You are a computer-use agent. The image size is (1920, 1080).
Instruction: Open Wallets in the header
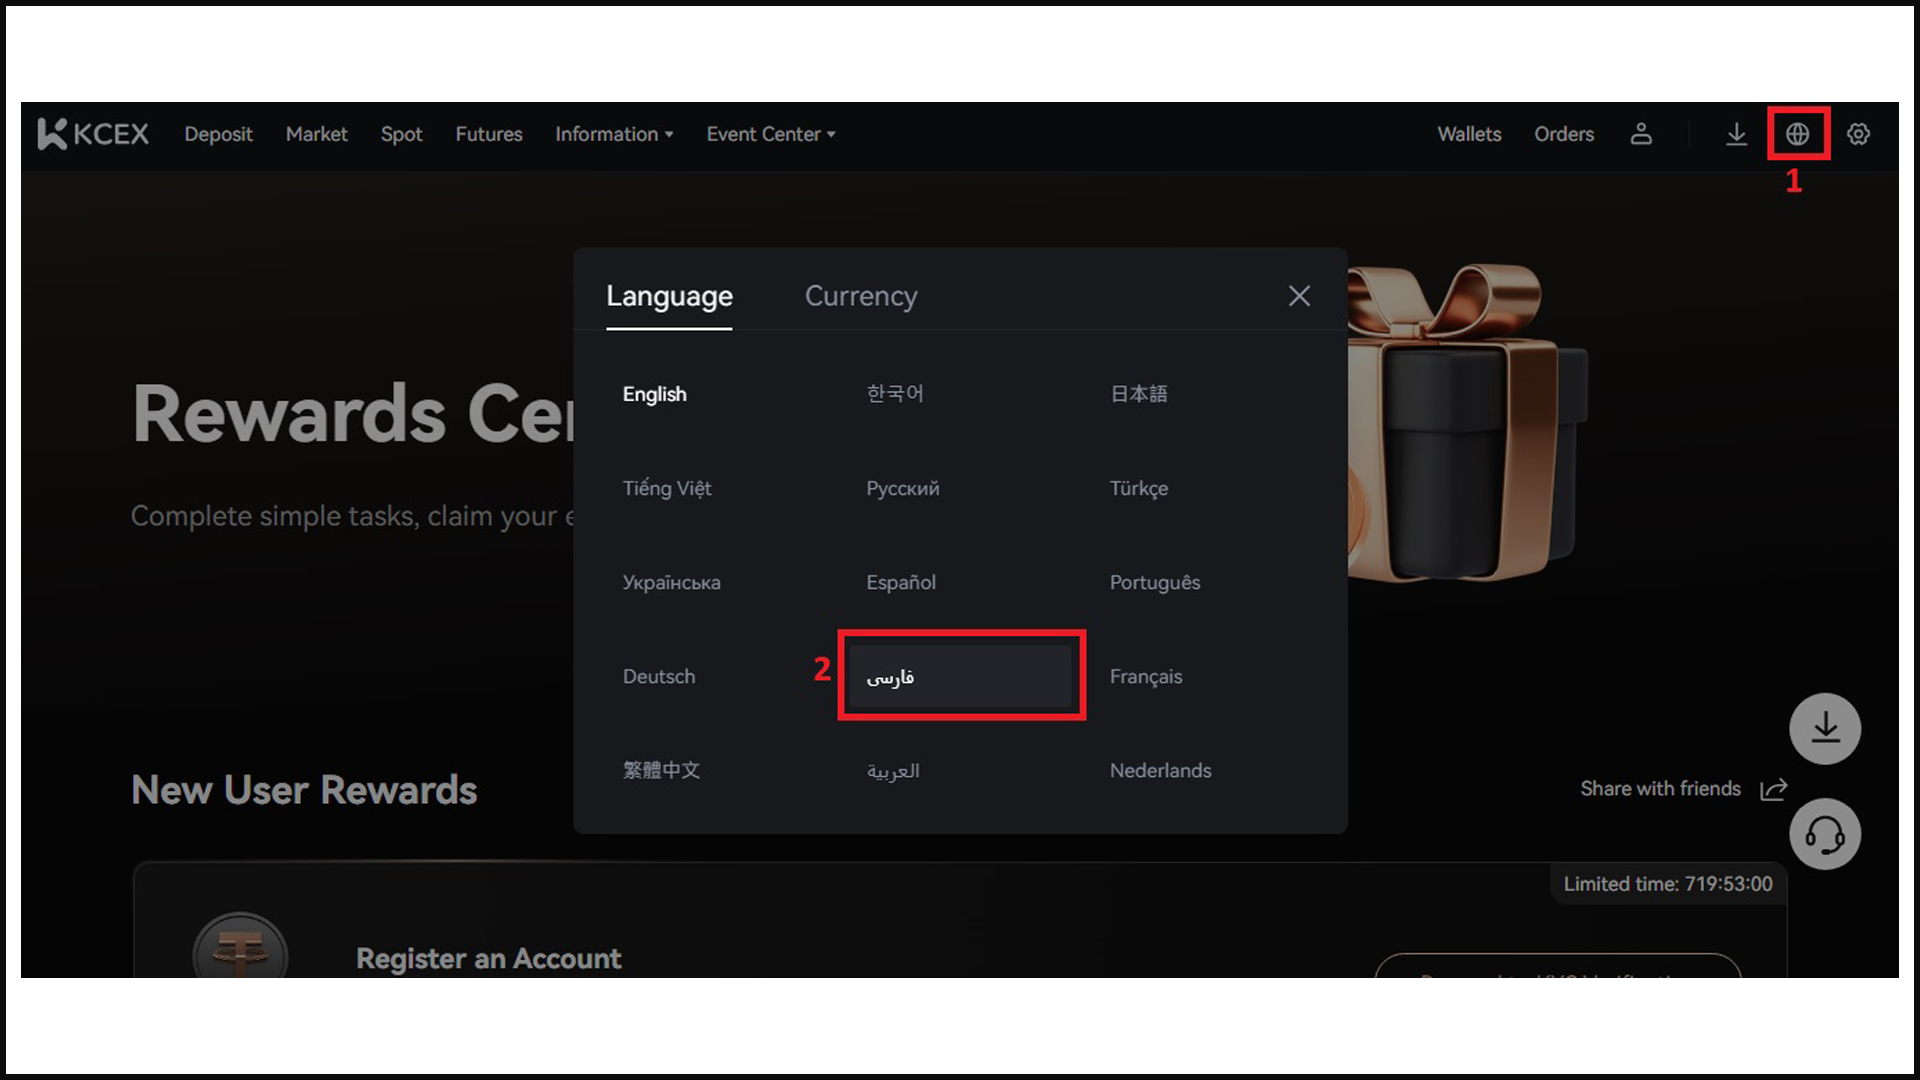pos(1469,134)
